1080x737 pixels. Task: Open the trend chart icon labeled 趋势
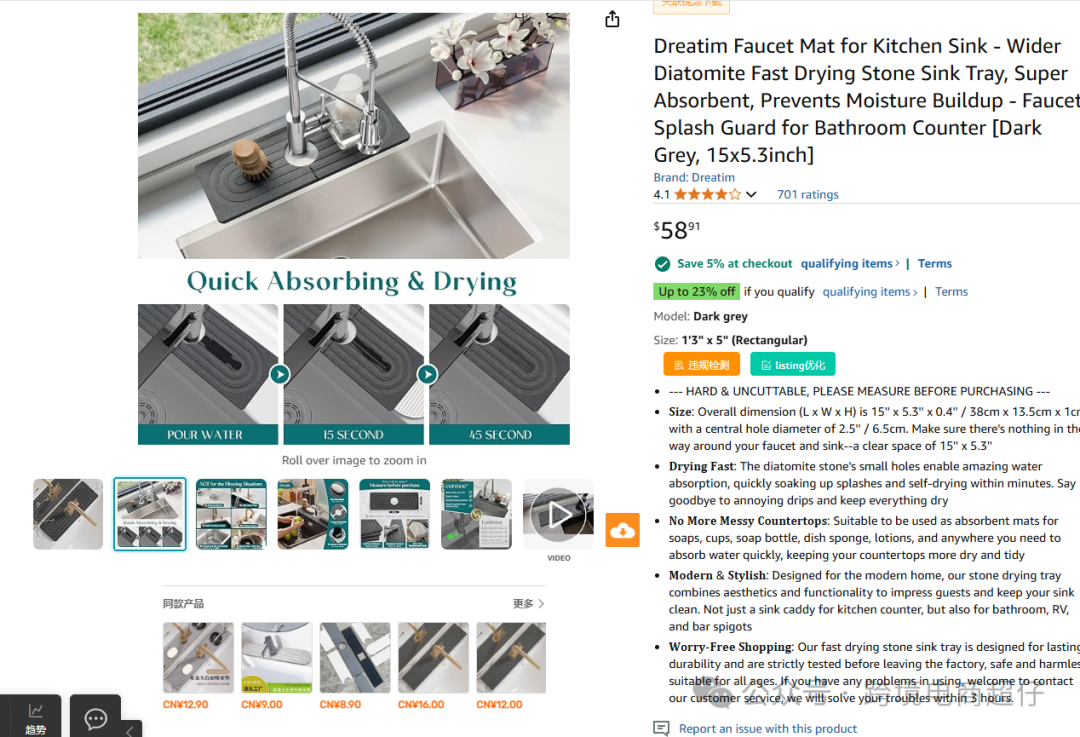35,718
